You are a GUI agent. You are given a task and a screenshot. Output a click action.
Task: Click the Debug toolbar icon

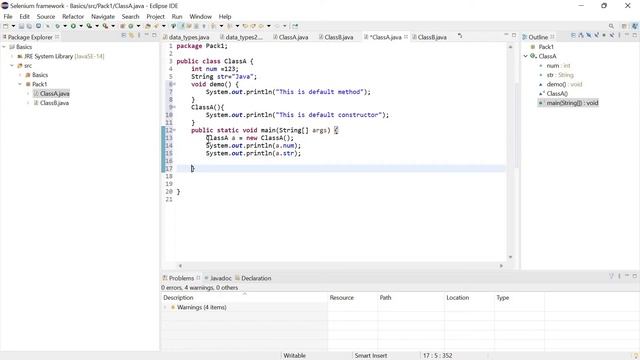[x=57, y=26]
